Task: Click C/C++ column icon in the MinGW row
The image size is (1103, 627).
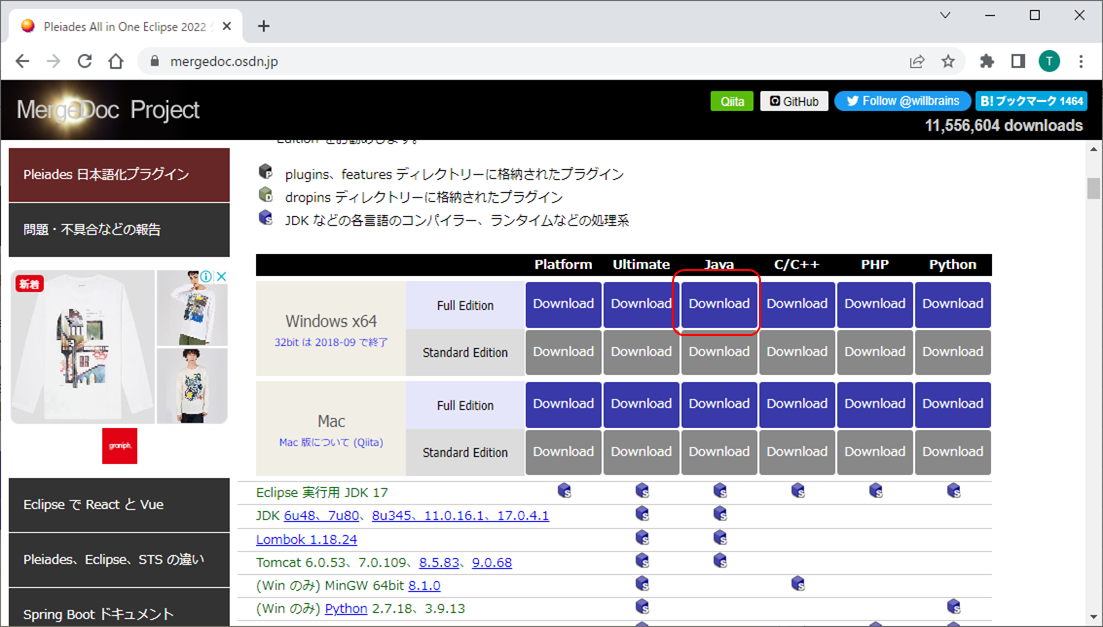Action: point(798,583)
